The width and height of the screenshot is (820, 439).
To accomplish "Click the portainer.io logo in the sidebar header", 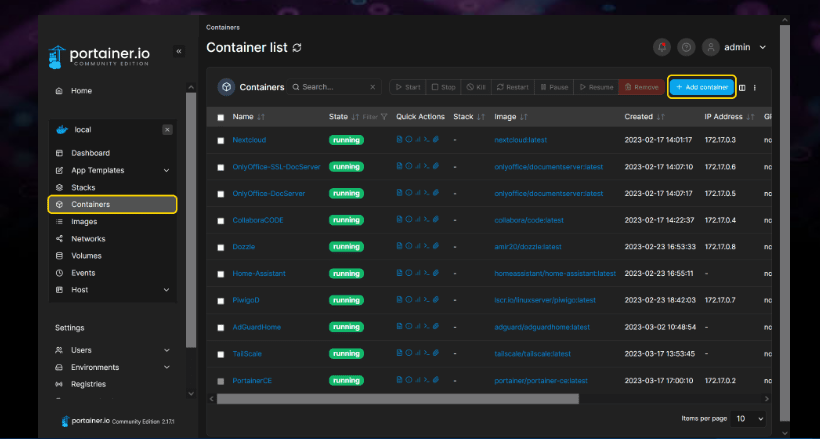I will tap(99, 56).
